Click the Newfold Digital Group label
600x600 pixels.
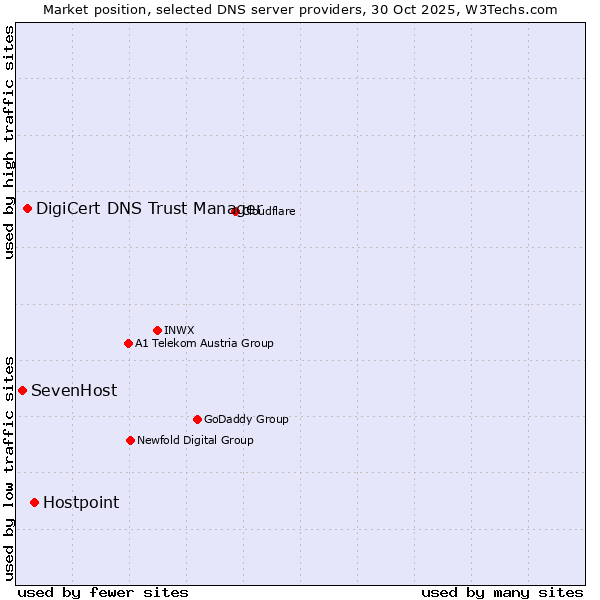[195, 440]
